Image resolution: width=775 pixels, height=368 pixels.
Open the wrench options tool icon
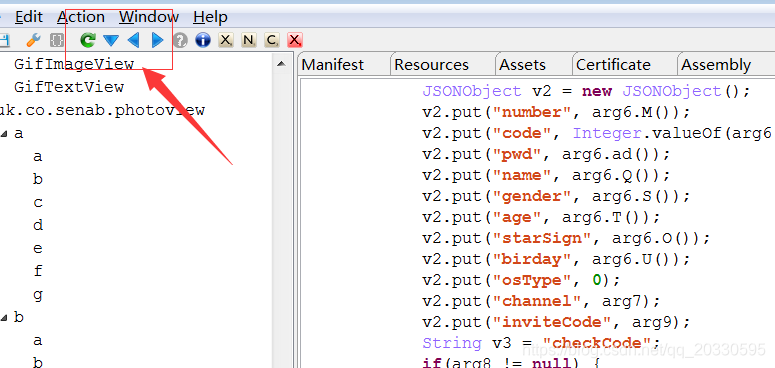[33, 40]
